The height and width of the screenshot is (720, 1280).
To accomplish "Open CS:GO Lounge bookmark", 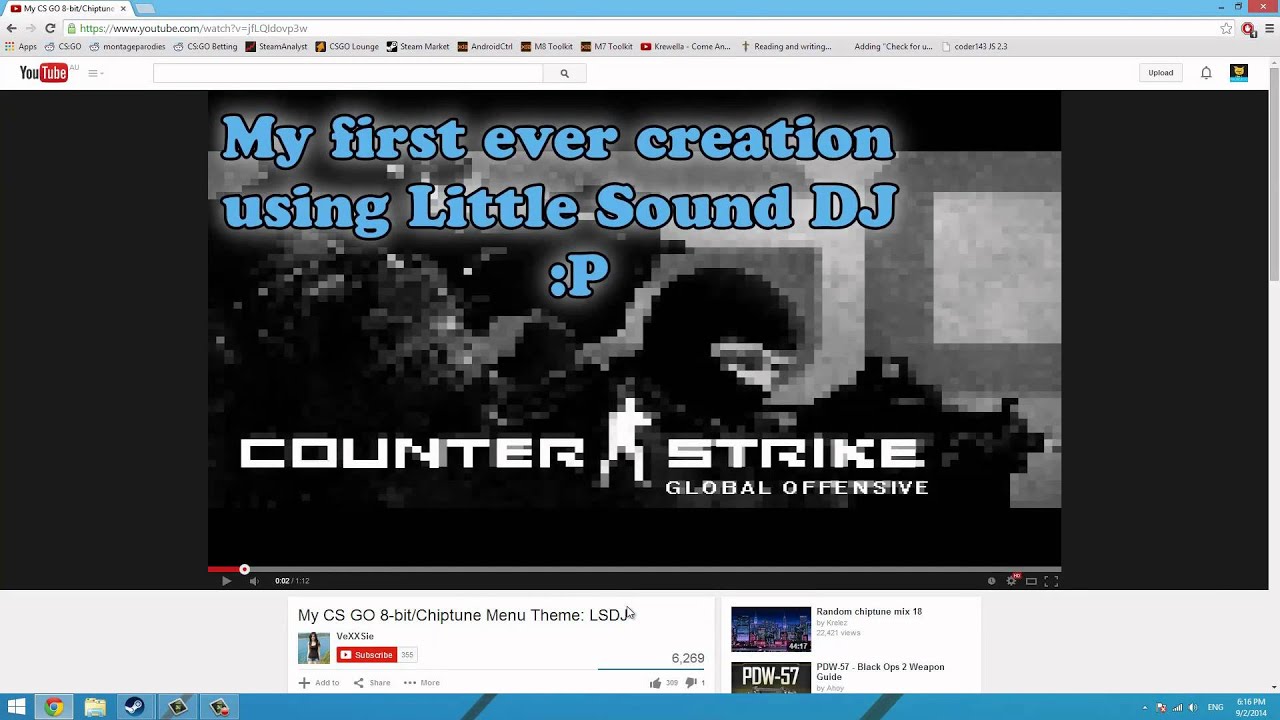I will click(x=347, y=46).
